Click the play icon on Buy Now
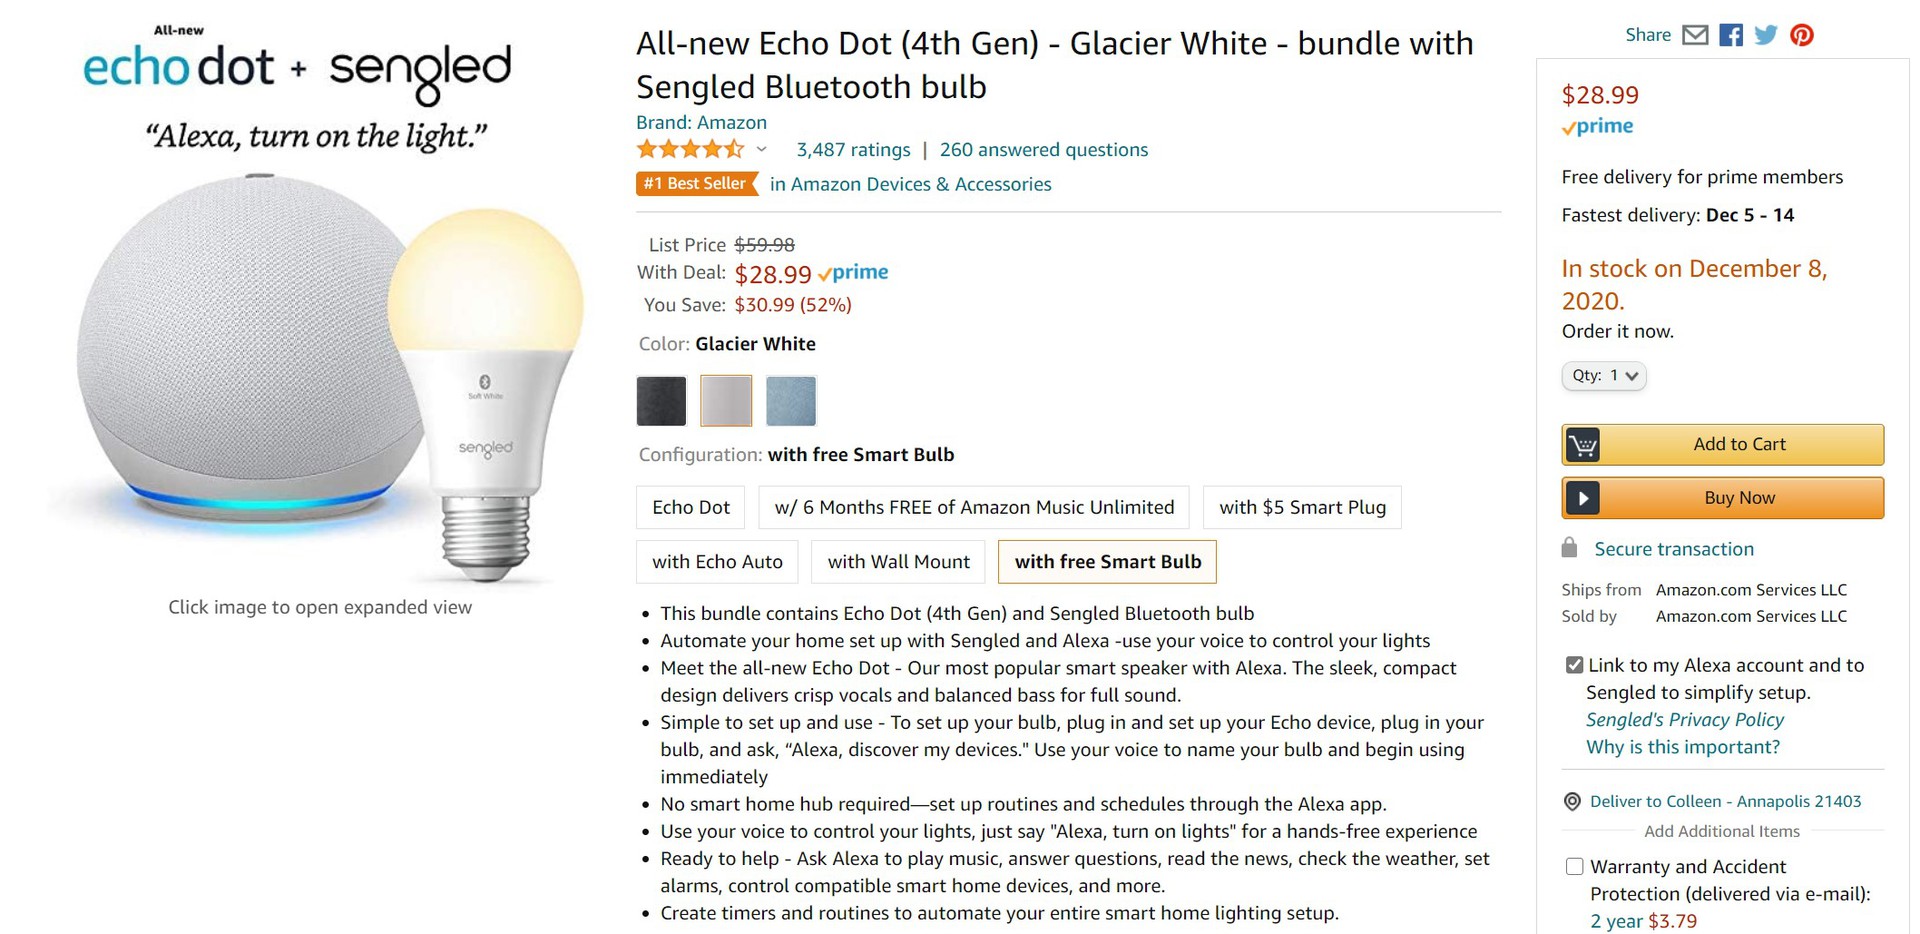 coord(1583,498)
